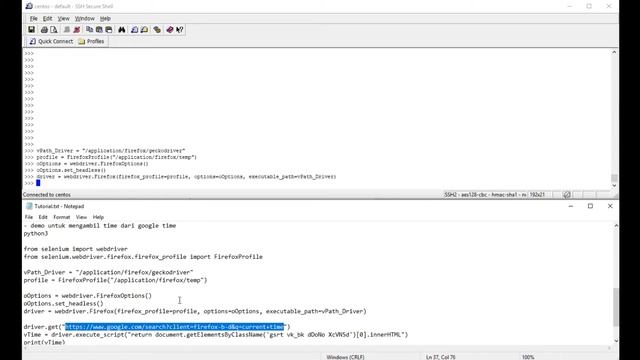Open the Profiles dropdown

point(91,41)
